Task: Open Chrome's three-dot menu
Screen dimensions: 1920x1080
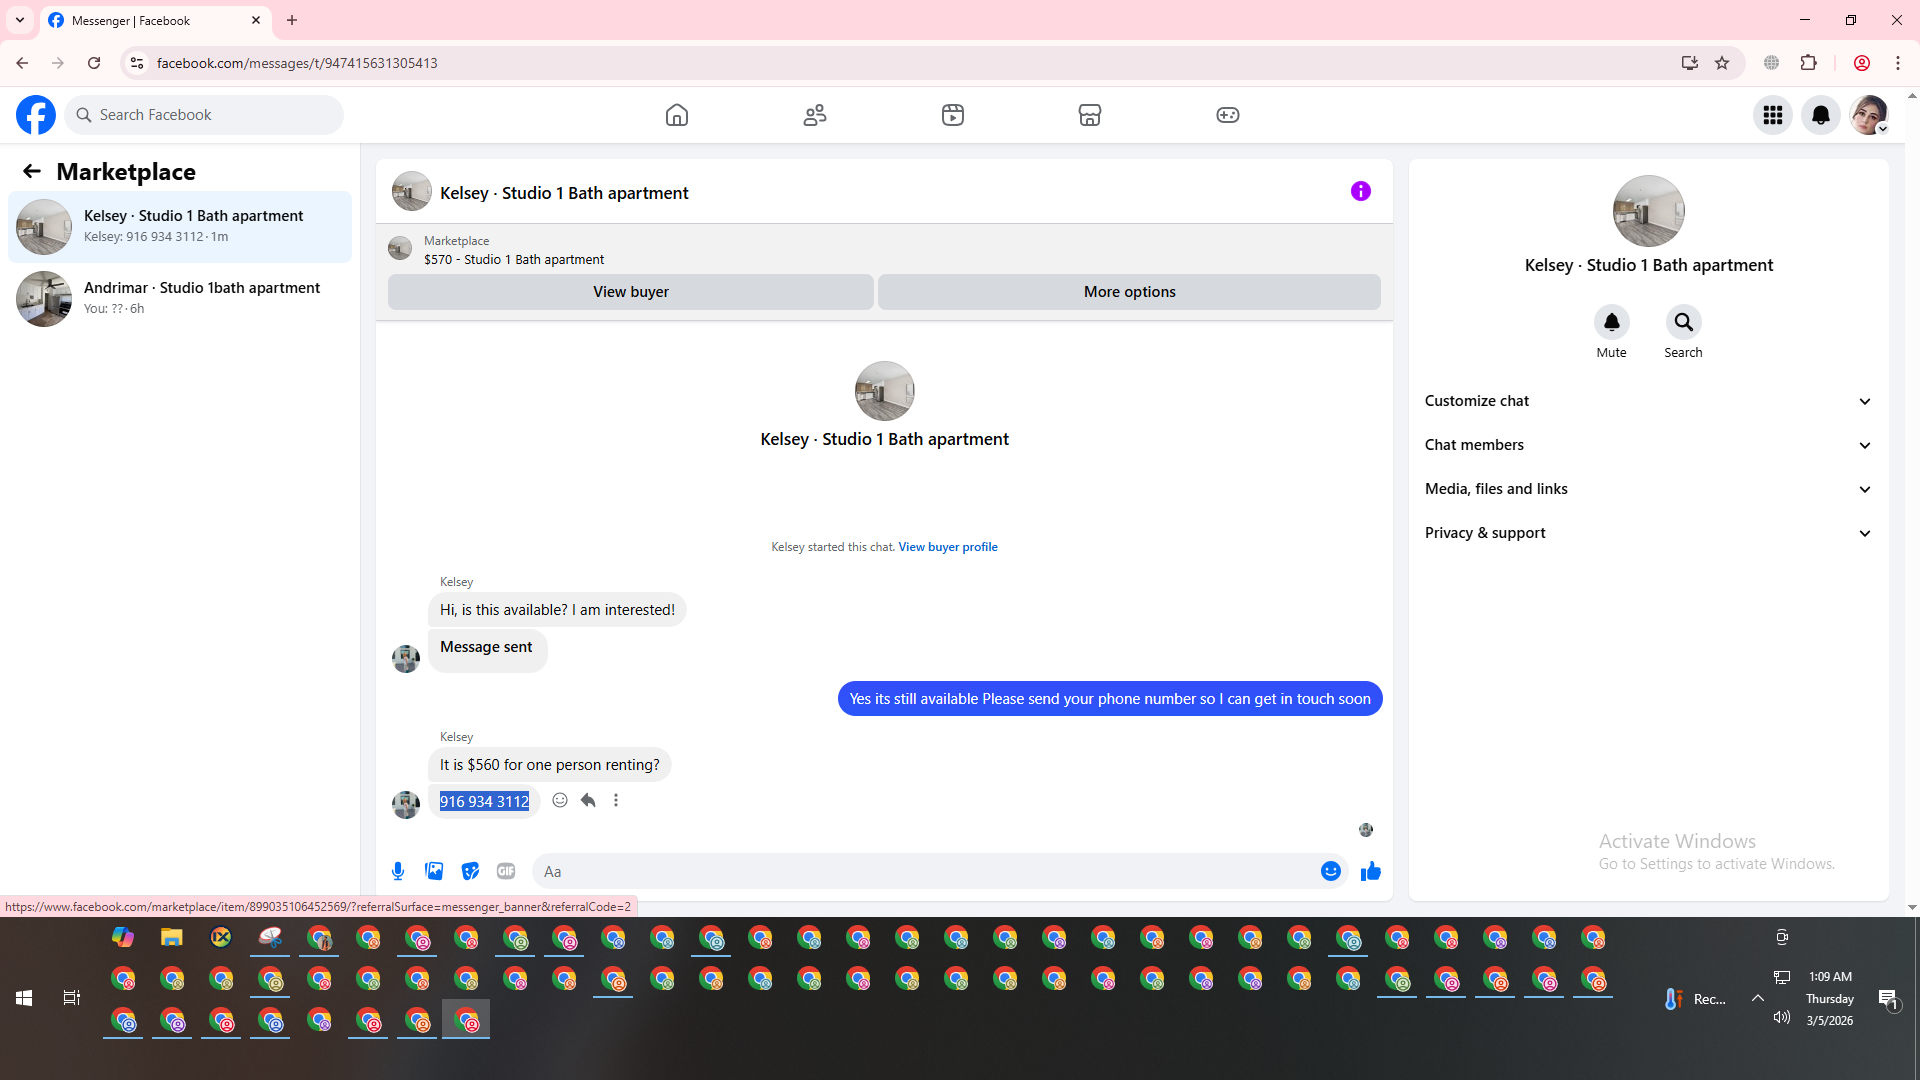Action: click(x=1898, y=63)
